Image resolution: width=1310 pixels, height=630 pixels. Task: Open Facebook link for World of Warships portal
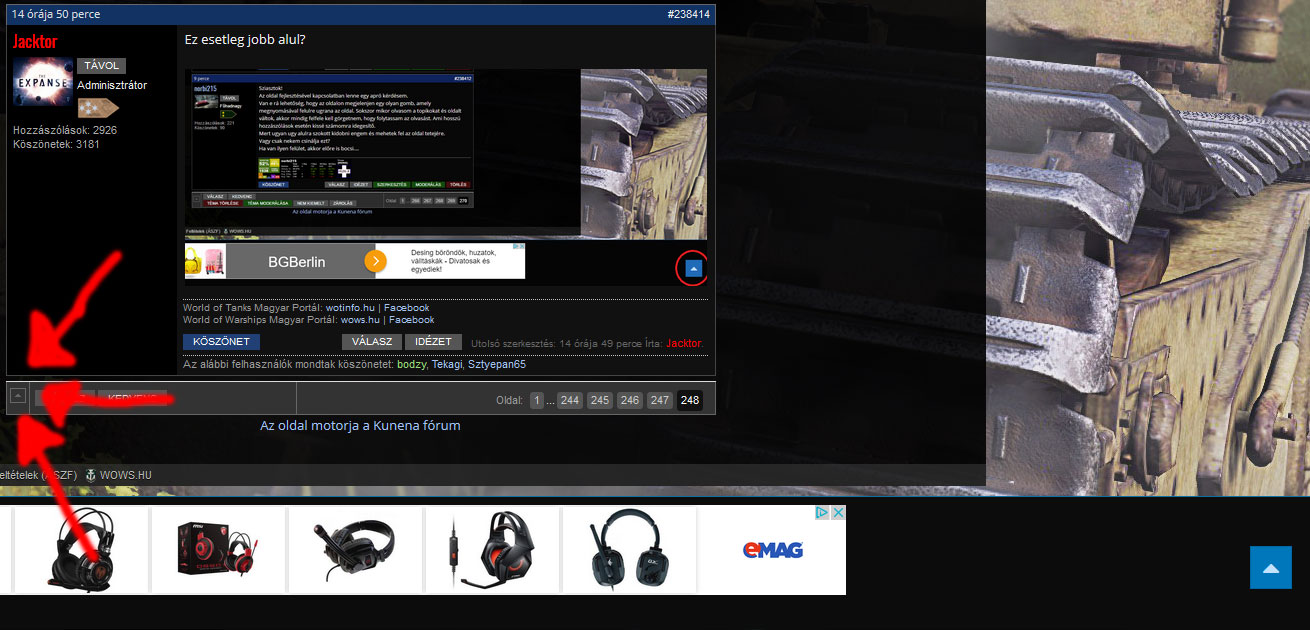coord(411,320)
